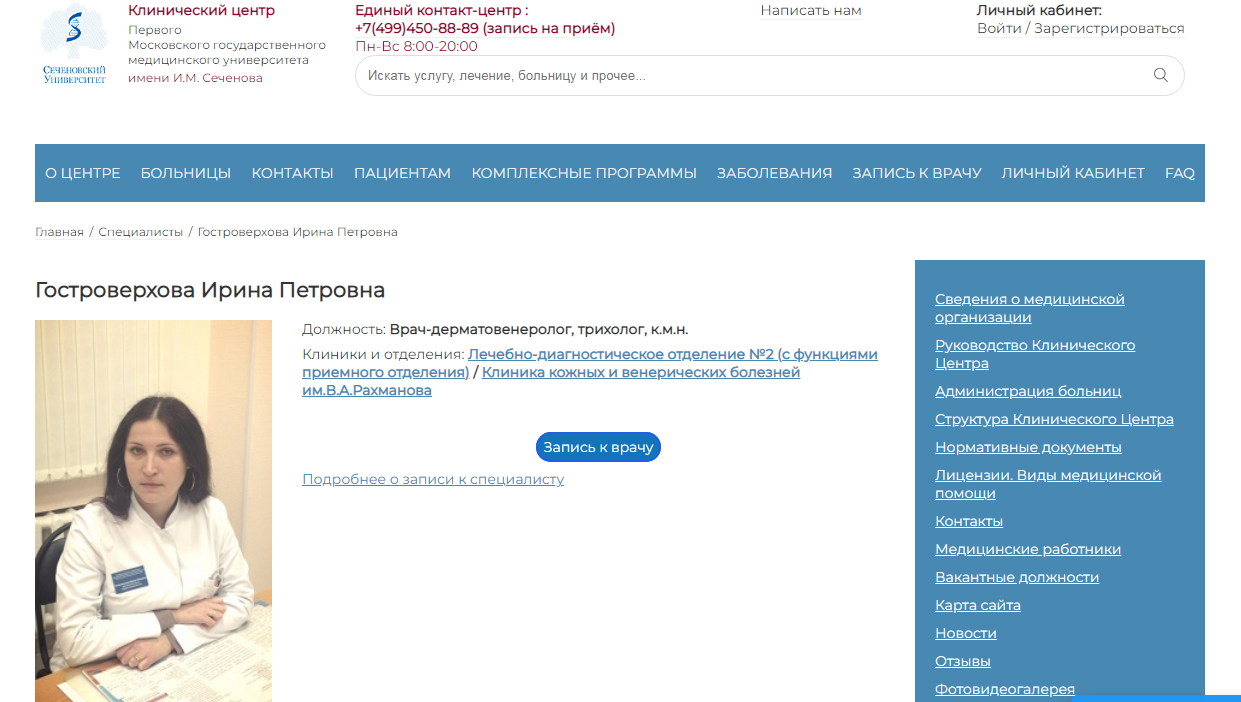Open the FAQ menu item

pos(1180,173)
